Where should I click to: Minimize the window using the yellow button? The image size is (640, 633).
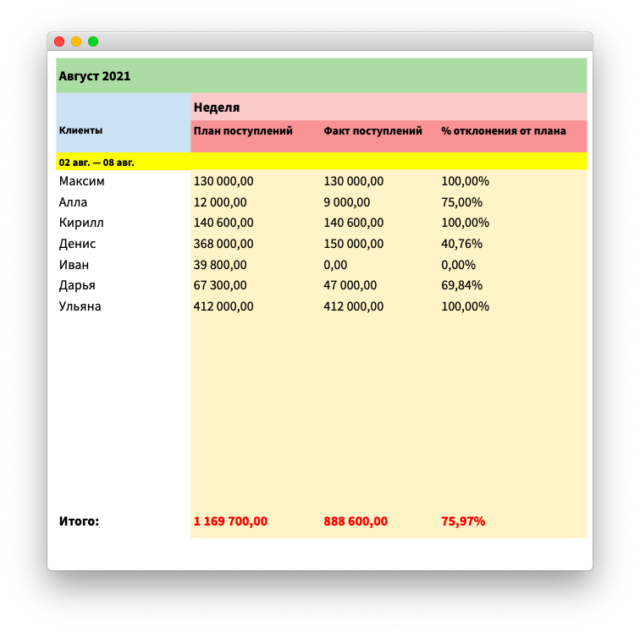(76, 41)
